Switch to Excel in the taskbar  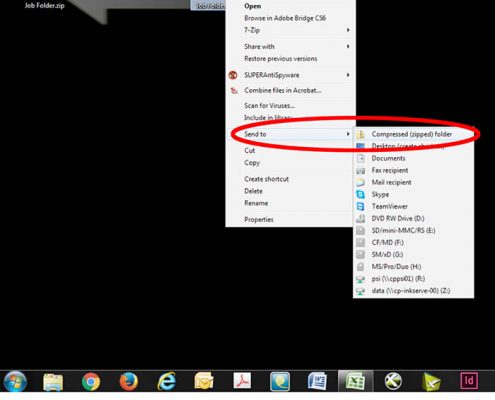point(355,381)
